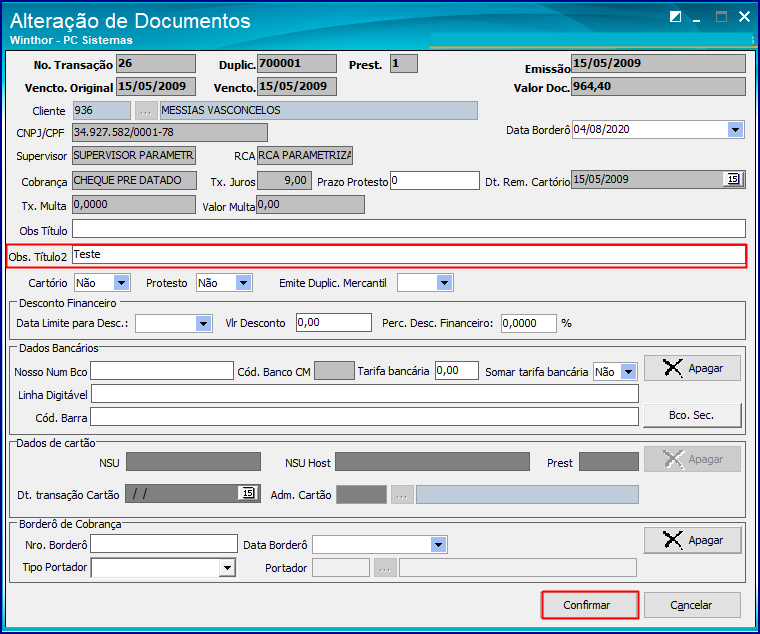Click the Perc. Desc. Financeiro input field
760x634 pixels.
[529, 323]
